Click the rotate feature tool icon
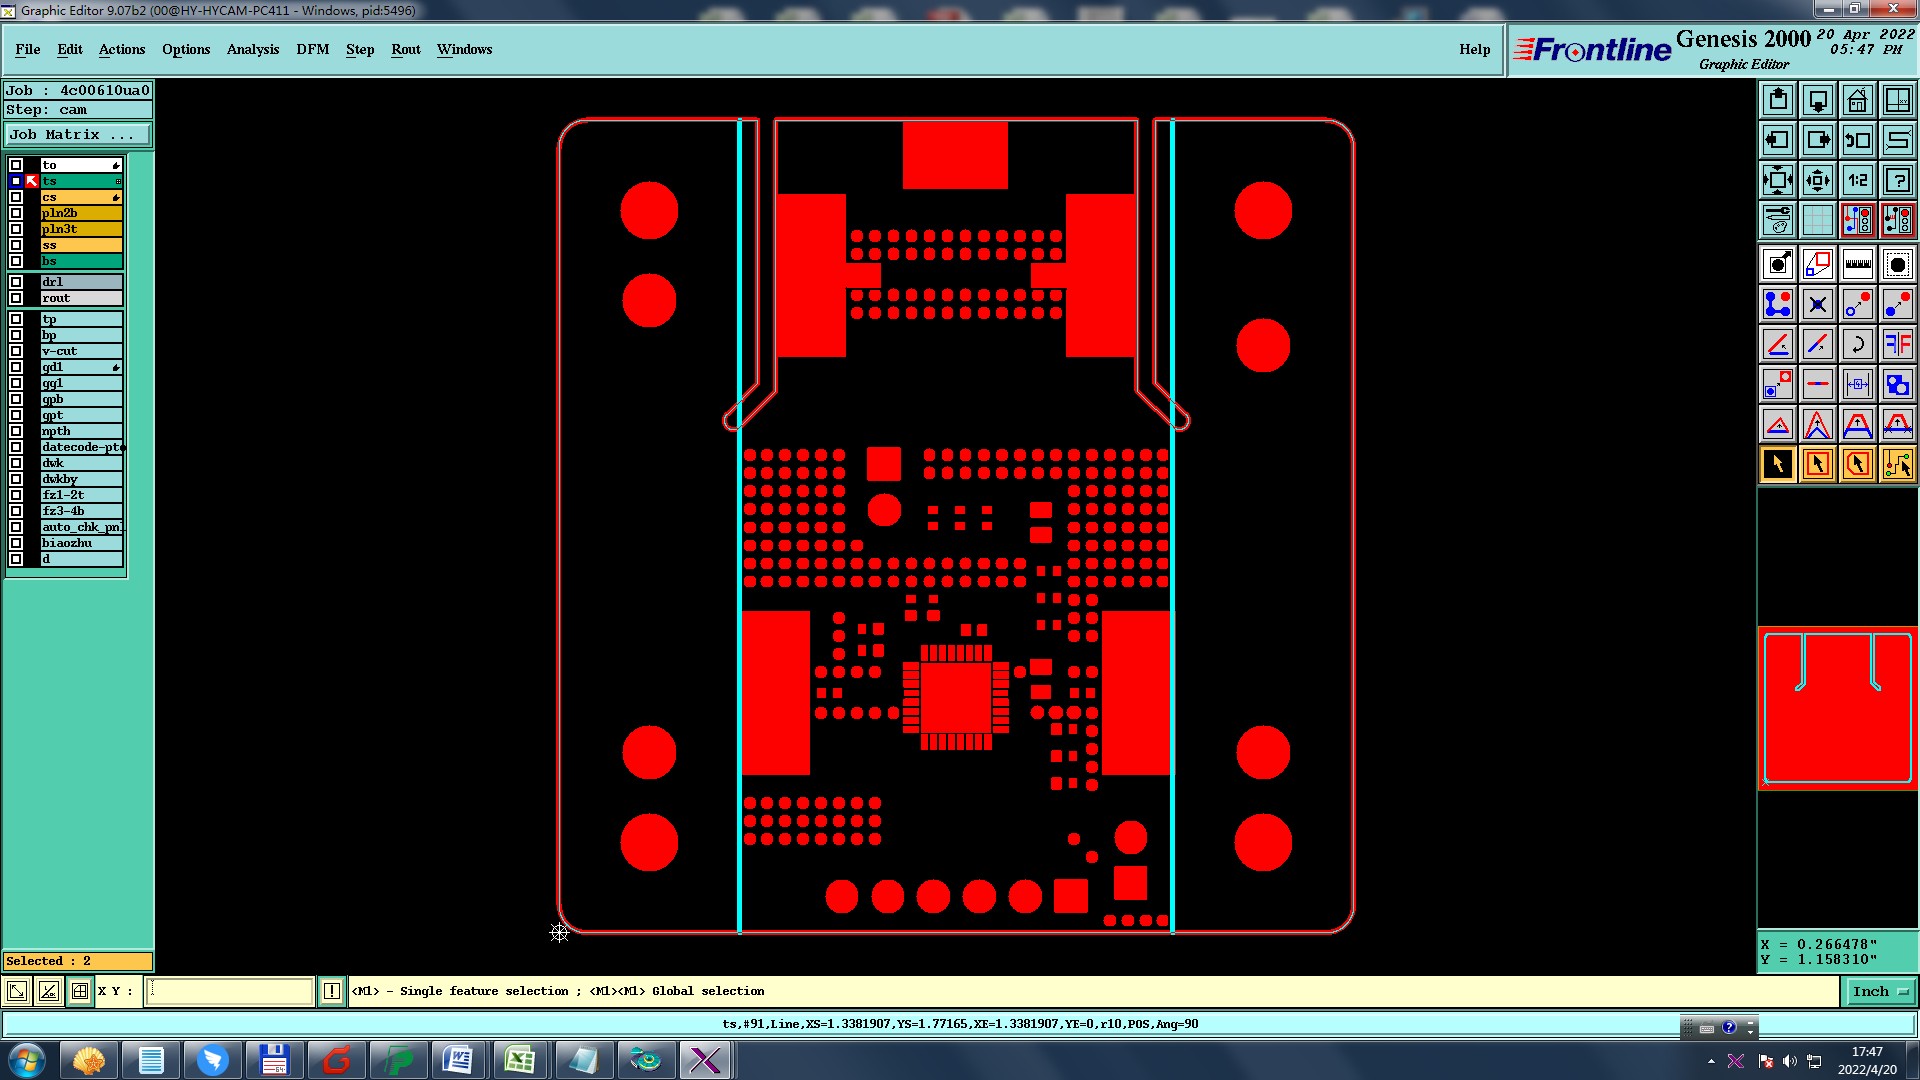 tap(1857, 344)
